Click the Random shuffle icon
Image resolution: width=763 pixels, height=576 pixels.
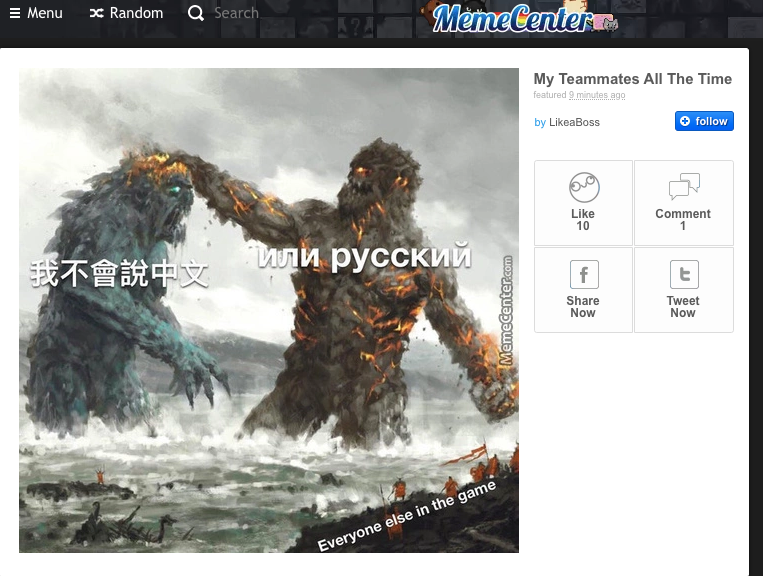(x=96, y=13)
